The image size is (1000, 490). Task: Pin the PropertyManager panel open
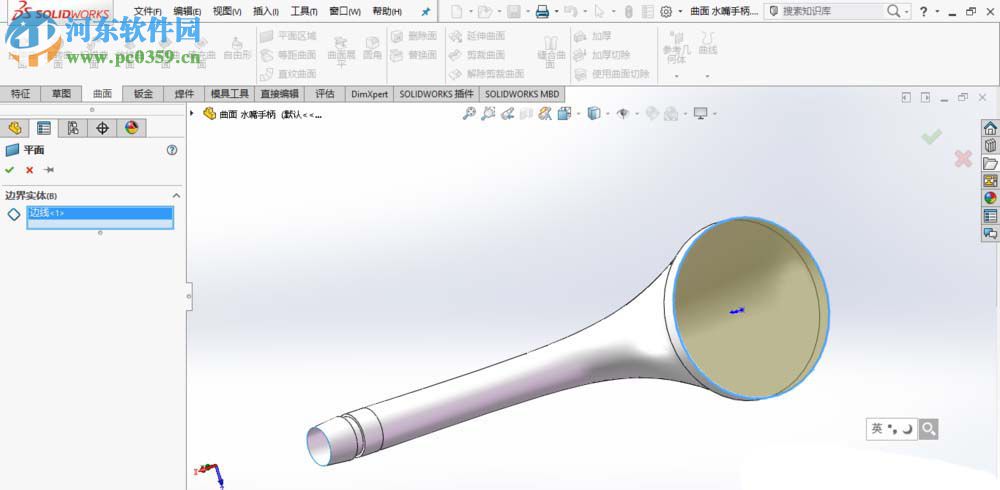point(49,170)
